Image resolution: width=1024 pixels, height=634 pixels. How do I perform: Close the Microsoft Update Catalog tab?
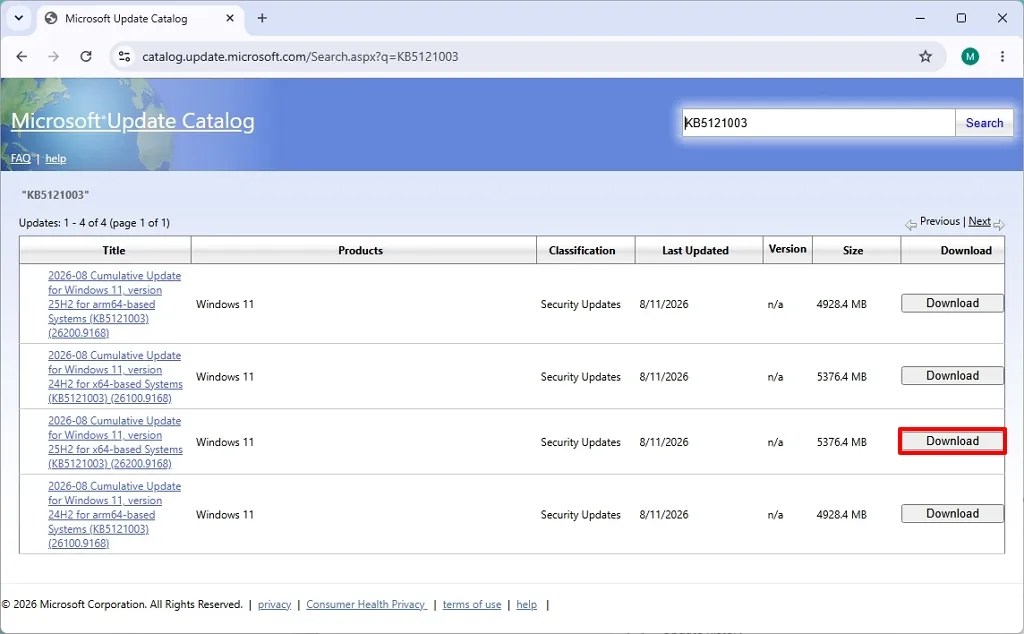[x=230, y=18]
